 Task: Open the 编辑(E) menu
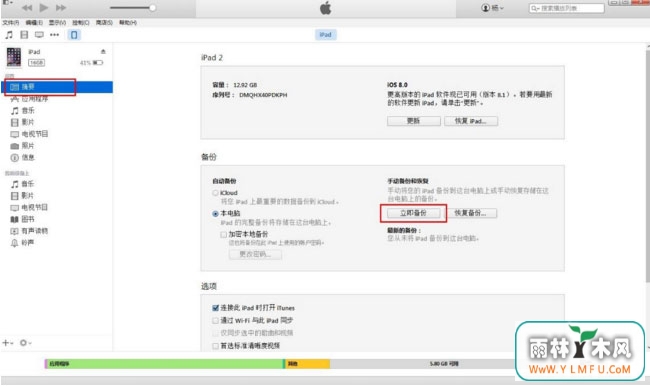coord(34,22)
